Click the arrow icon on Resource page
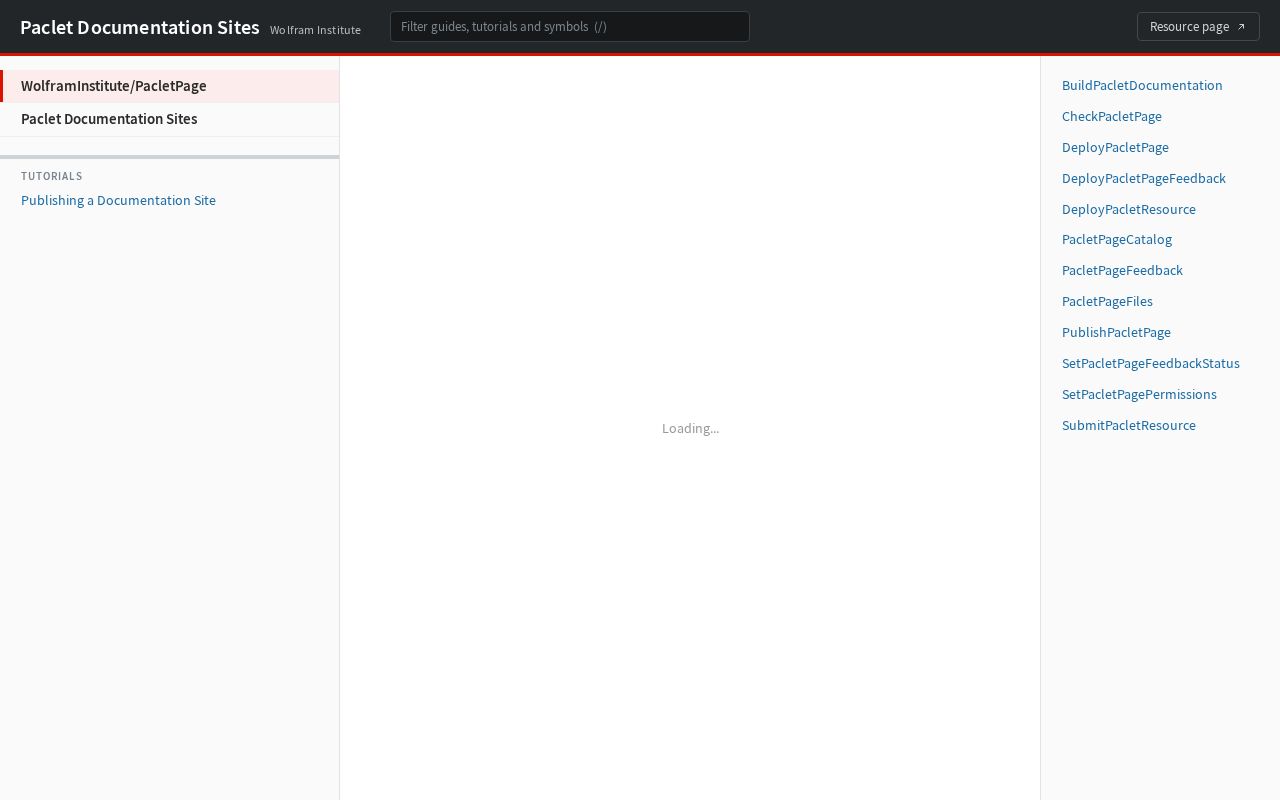The width and height of the screenshot is (1280, 800). (1241, 27)
